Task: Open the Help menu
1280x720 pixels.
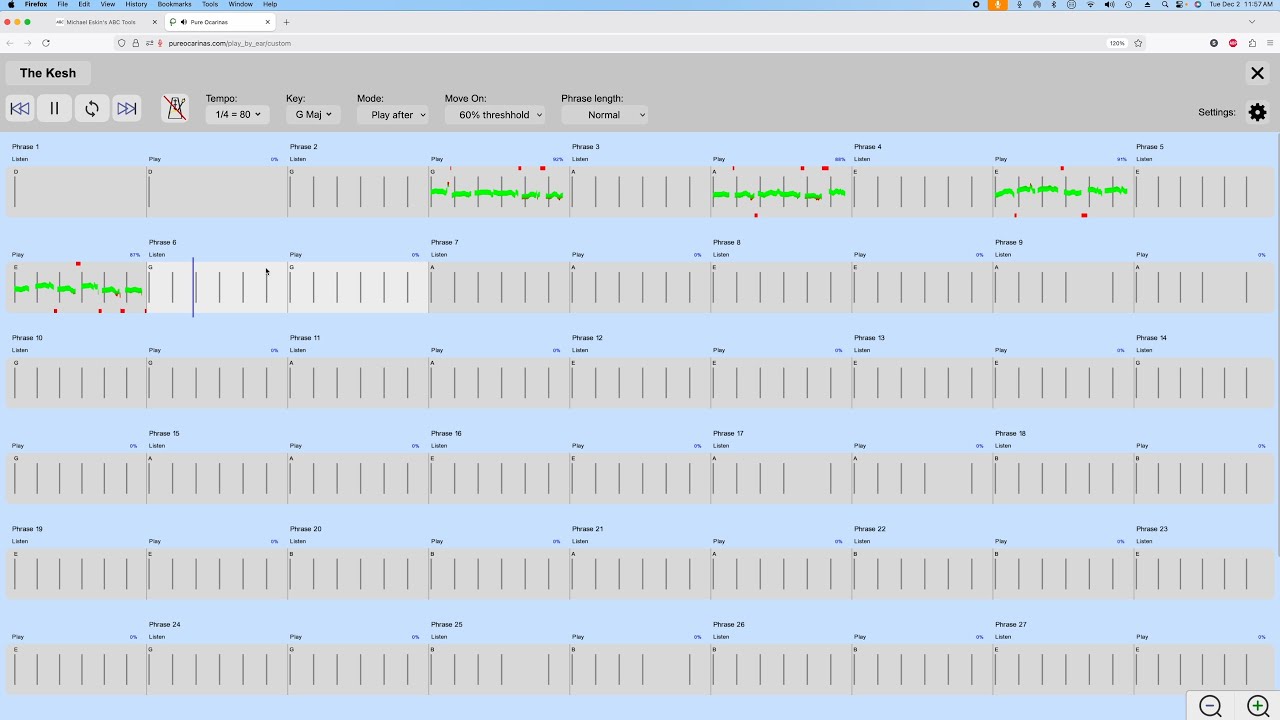Action: (x=270, y=4)
